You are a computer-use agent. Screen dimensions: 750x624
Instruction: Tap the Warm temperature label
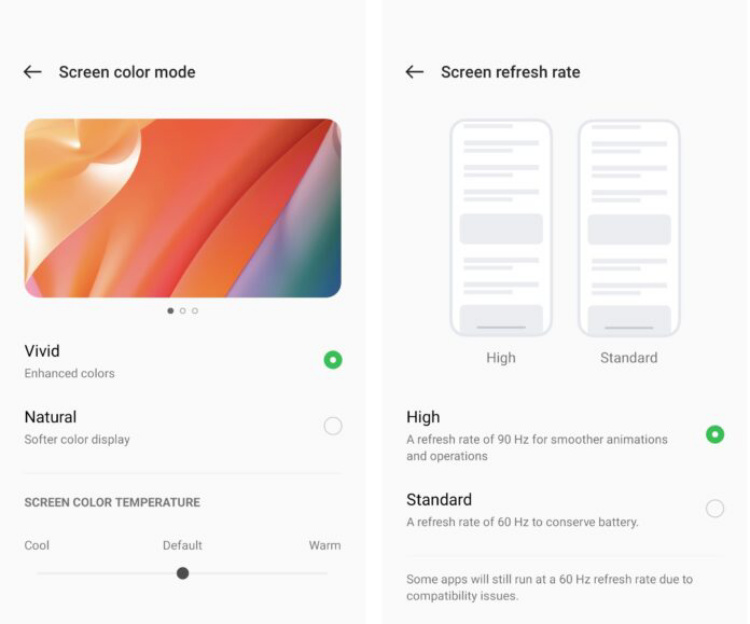pyautogui.click(x=325, y=546)
